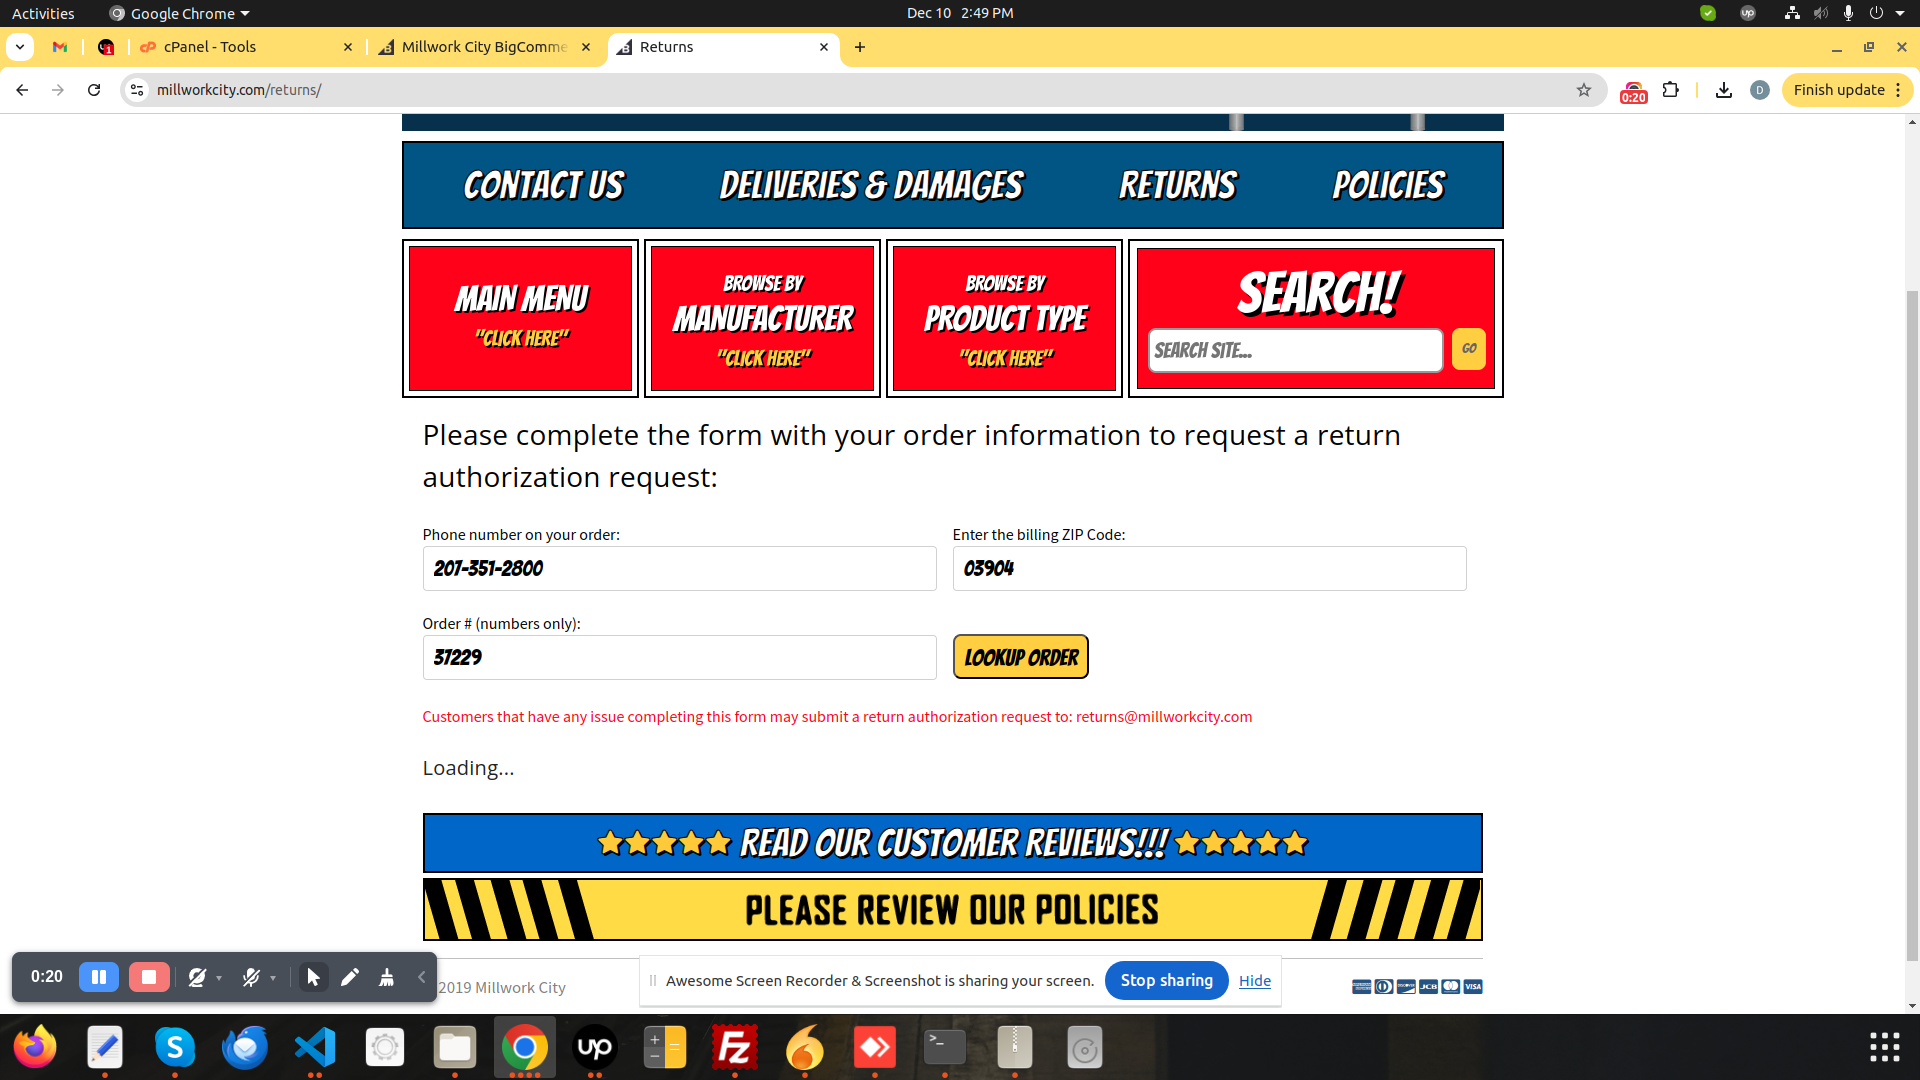Open the Returns nav link
Image resolution: width=1920 pixels, height=1080 pixels.
1177,185
